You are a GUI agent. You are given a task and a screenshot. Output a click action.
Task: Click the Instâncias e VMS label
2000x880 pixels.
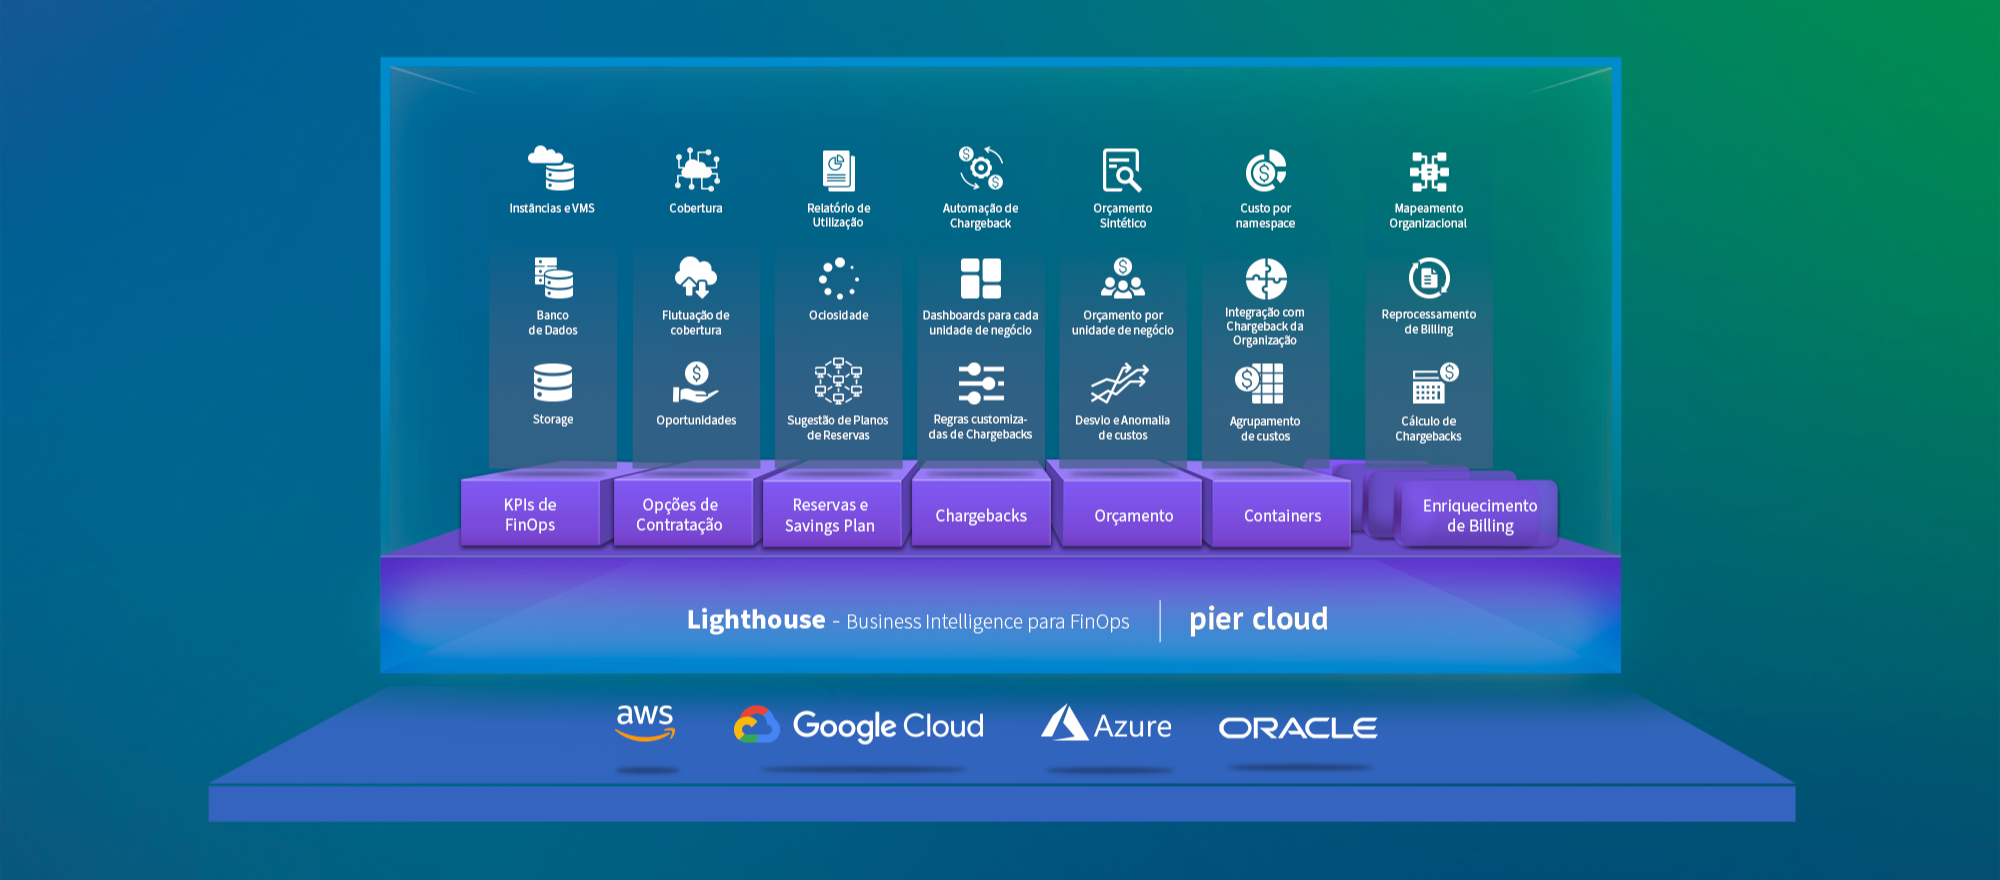tap(552, 208)
